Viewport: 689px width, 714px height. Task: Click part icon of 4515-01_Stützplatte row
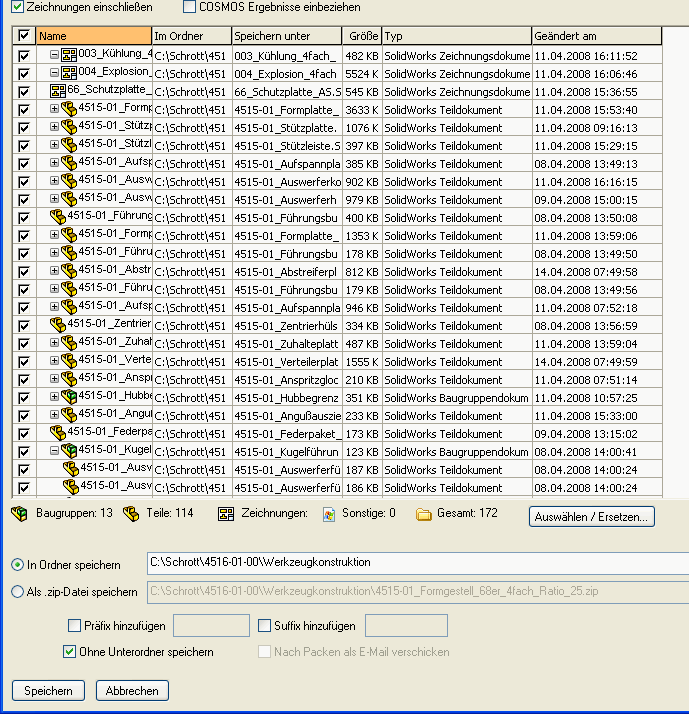(x=69, y=127)
